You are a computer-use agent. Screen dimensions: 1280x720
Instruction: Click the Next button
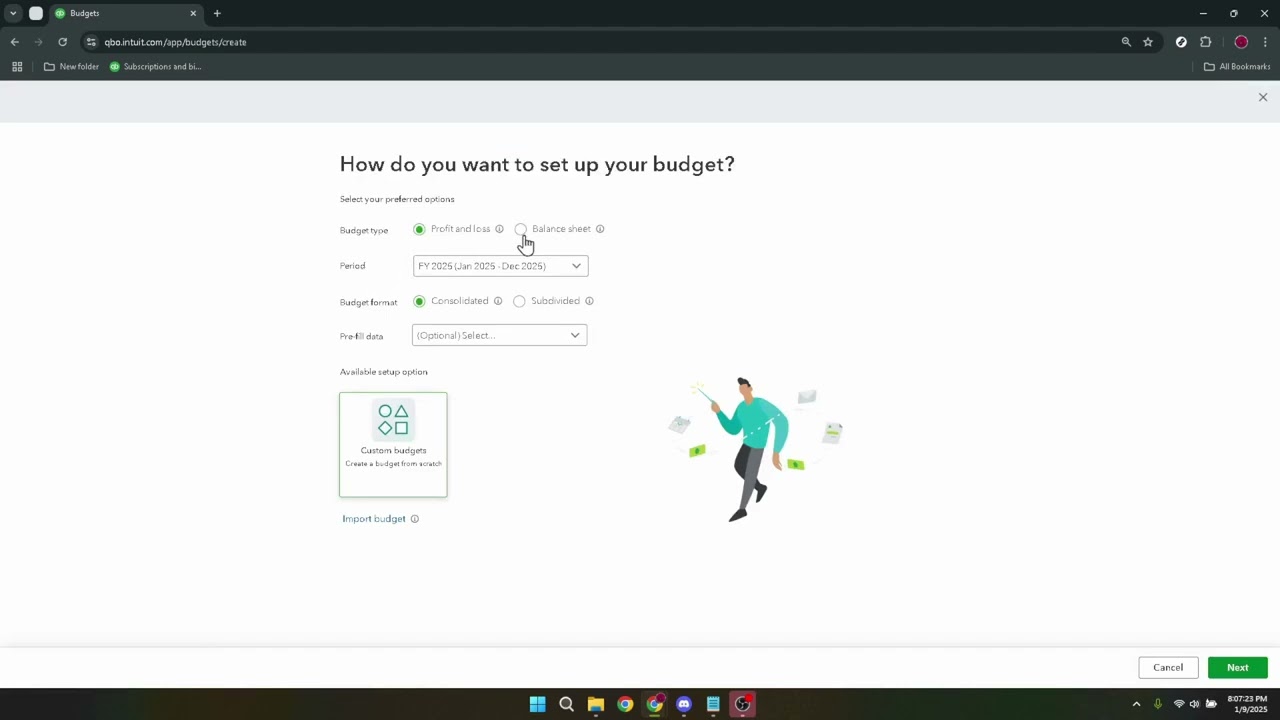pyautogui.click(x=1237, y=668)
